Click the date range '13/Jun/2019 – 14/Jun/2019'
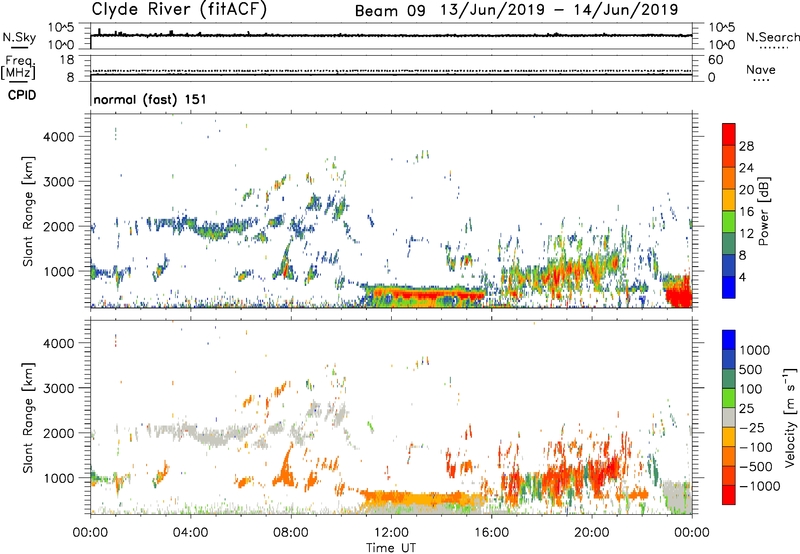 (559, 10)
